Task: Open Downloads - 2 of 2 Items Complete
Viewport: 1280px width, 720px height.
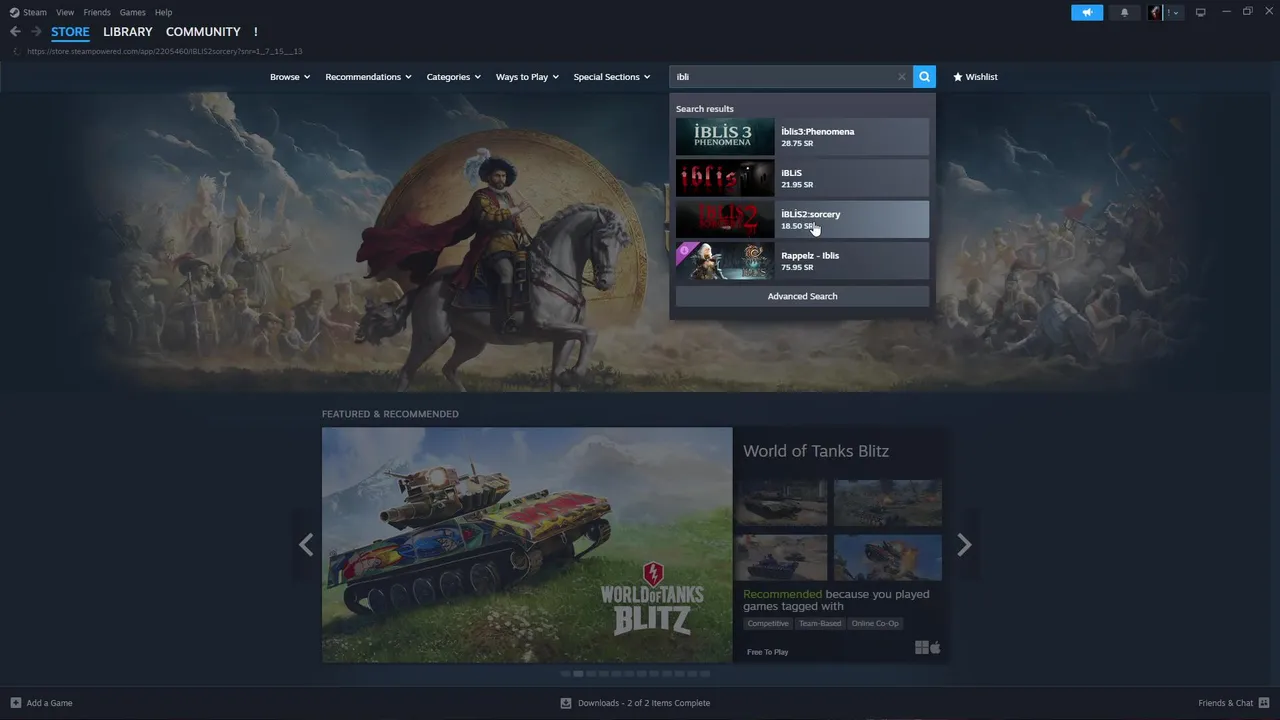Action: (644, 703)
